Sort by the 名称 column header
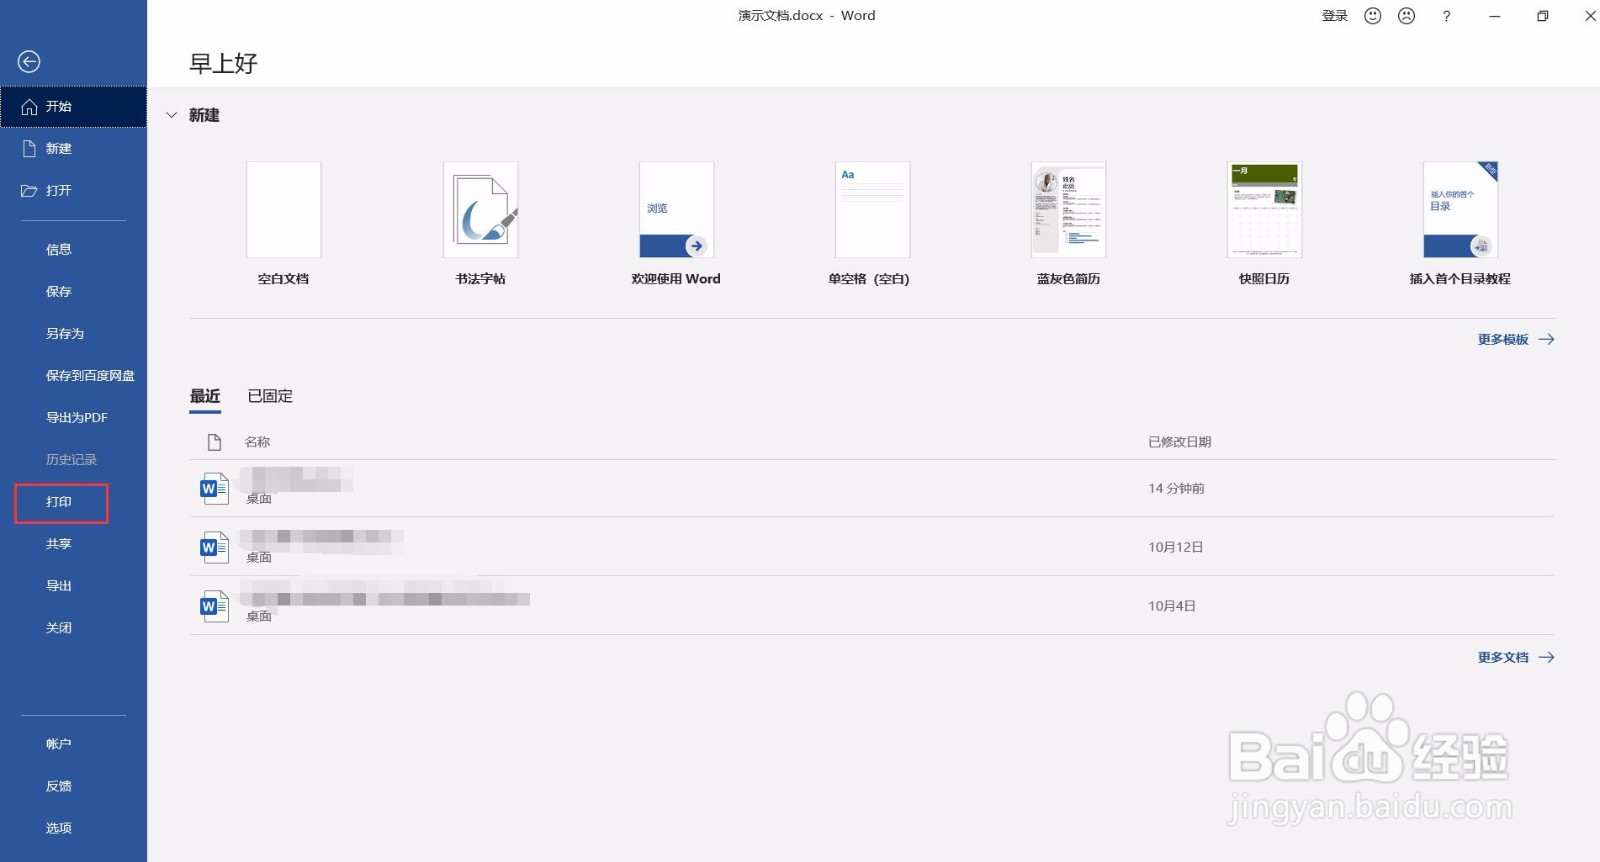Viewport: 1600px width, 862px height. tap(257, 442)
